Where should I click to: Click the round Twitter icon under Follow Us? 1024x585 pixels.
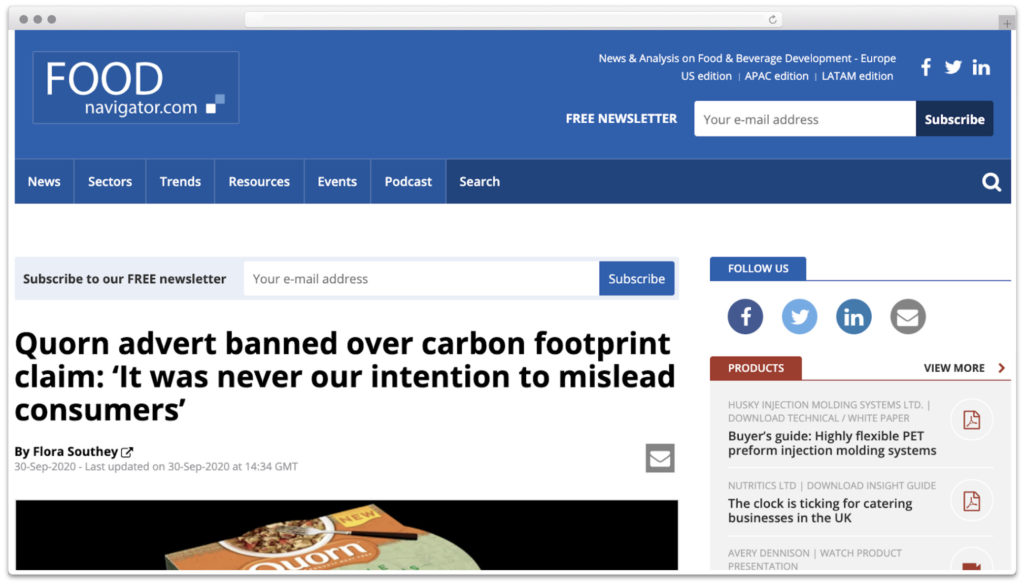coord(799,317)
